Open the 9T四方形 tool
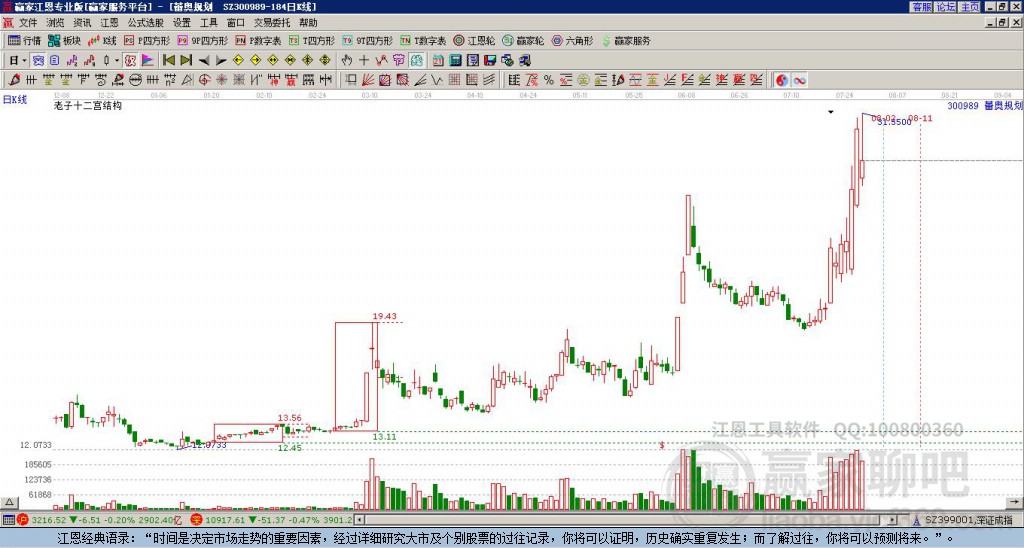Image resolution: width=1024 pixels, height=548 pixels. pyautogui.click(x=368, y=40)
